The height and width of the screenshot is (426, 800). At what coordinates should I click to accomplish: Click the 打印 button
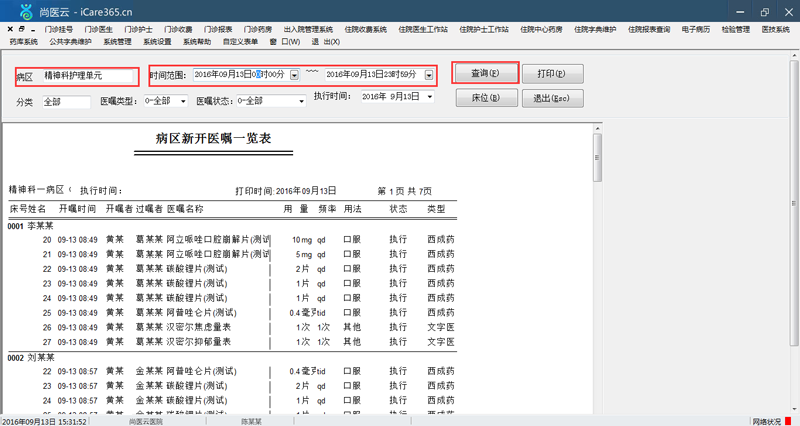pos(553,73)
